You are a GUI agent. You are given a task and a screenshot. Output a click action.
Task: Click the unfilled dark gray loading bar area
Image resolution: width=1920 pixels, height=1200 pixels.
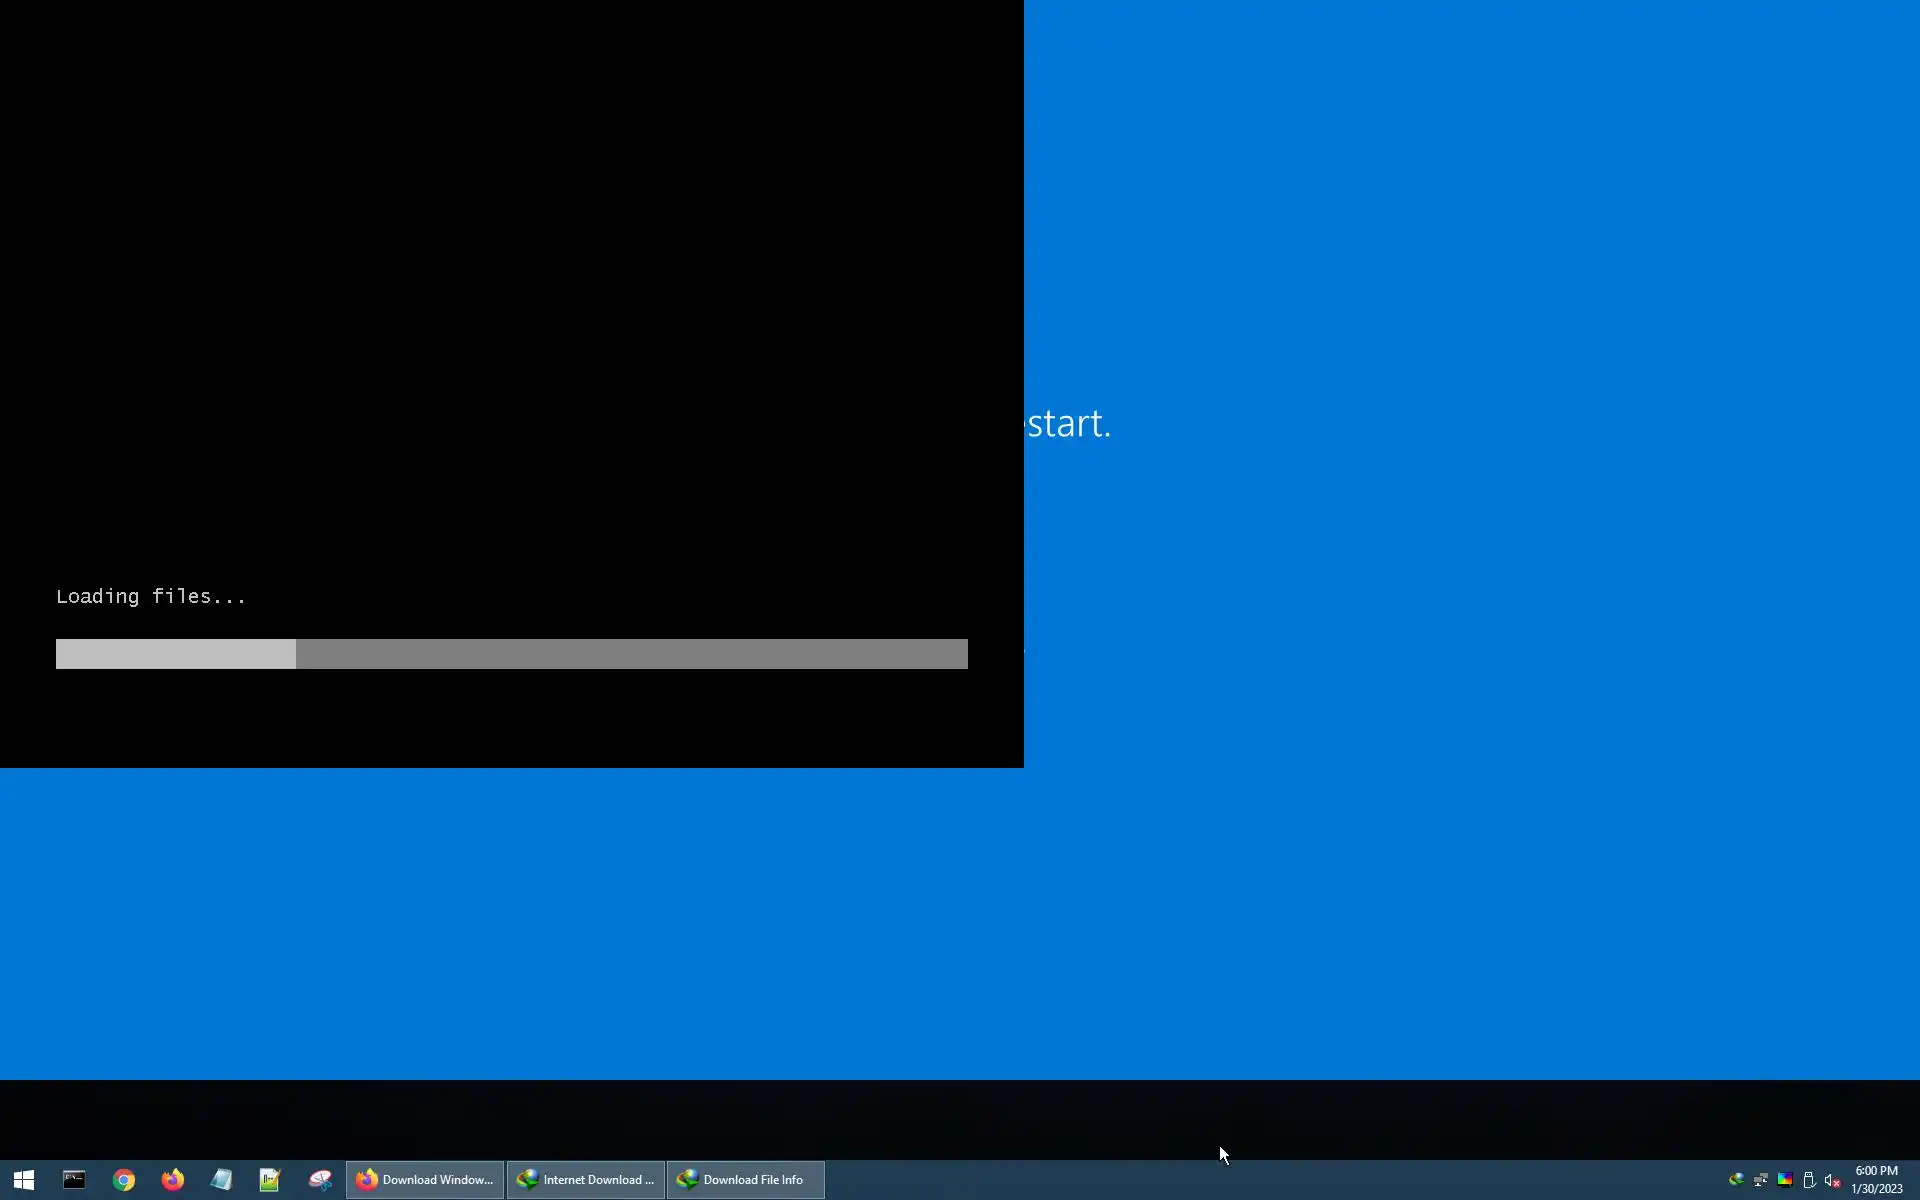click(x=630, y=654)
